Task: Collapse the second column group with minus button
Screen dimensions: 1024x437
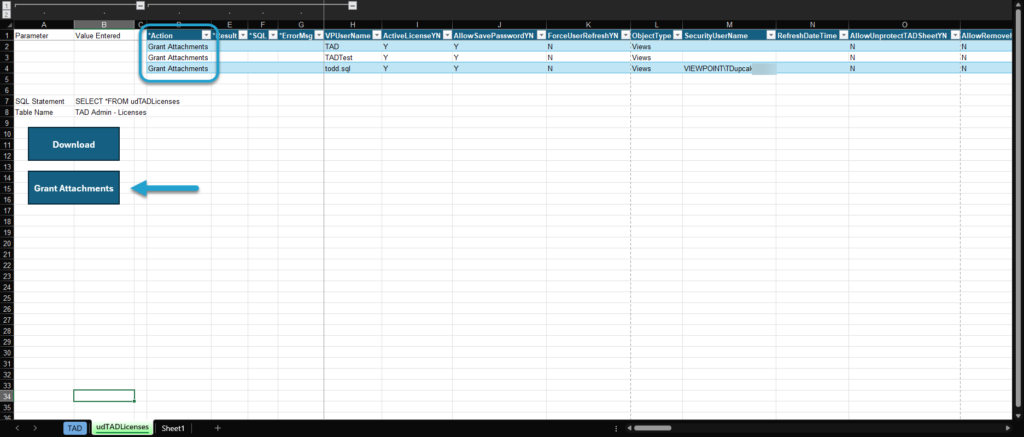Action: tap(353, 5)
